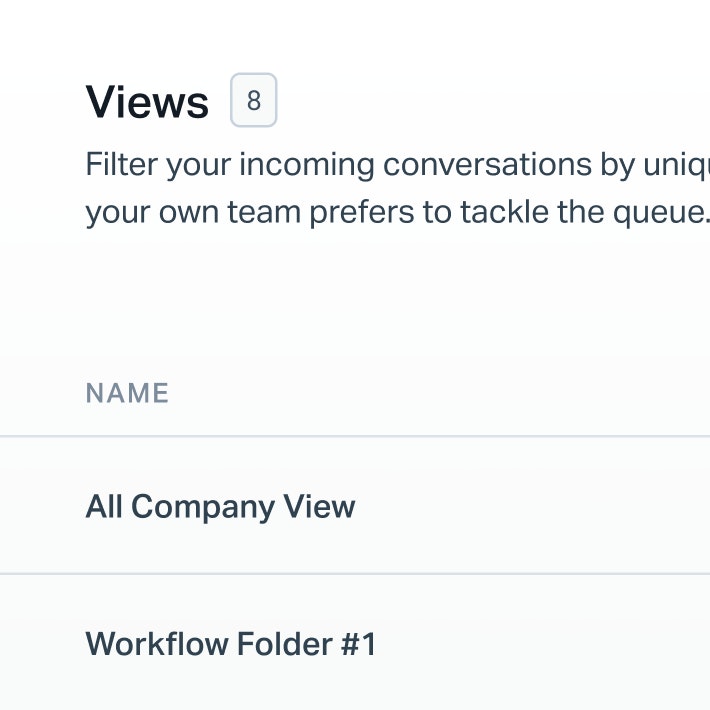This screenshot has height=710, width=710.
Task: Open the Workflow Folder #1 entry
Action: pos(230,644)
